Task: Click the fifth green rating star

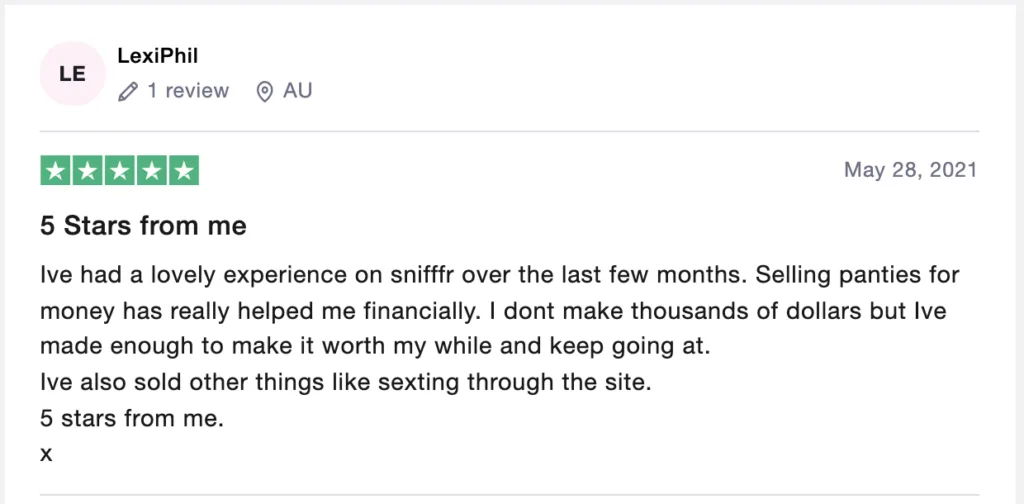Action: click(184, 171)
